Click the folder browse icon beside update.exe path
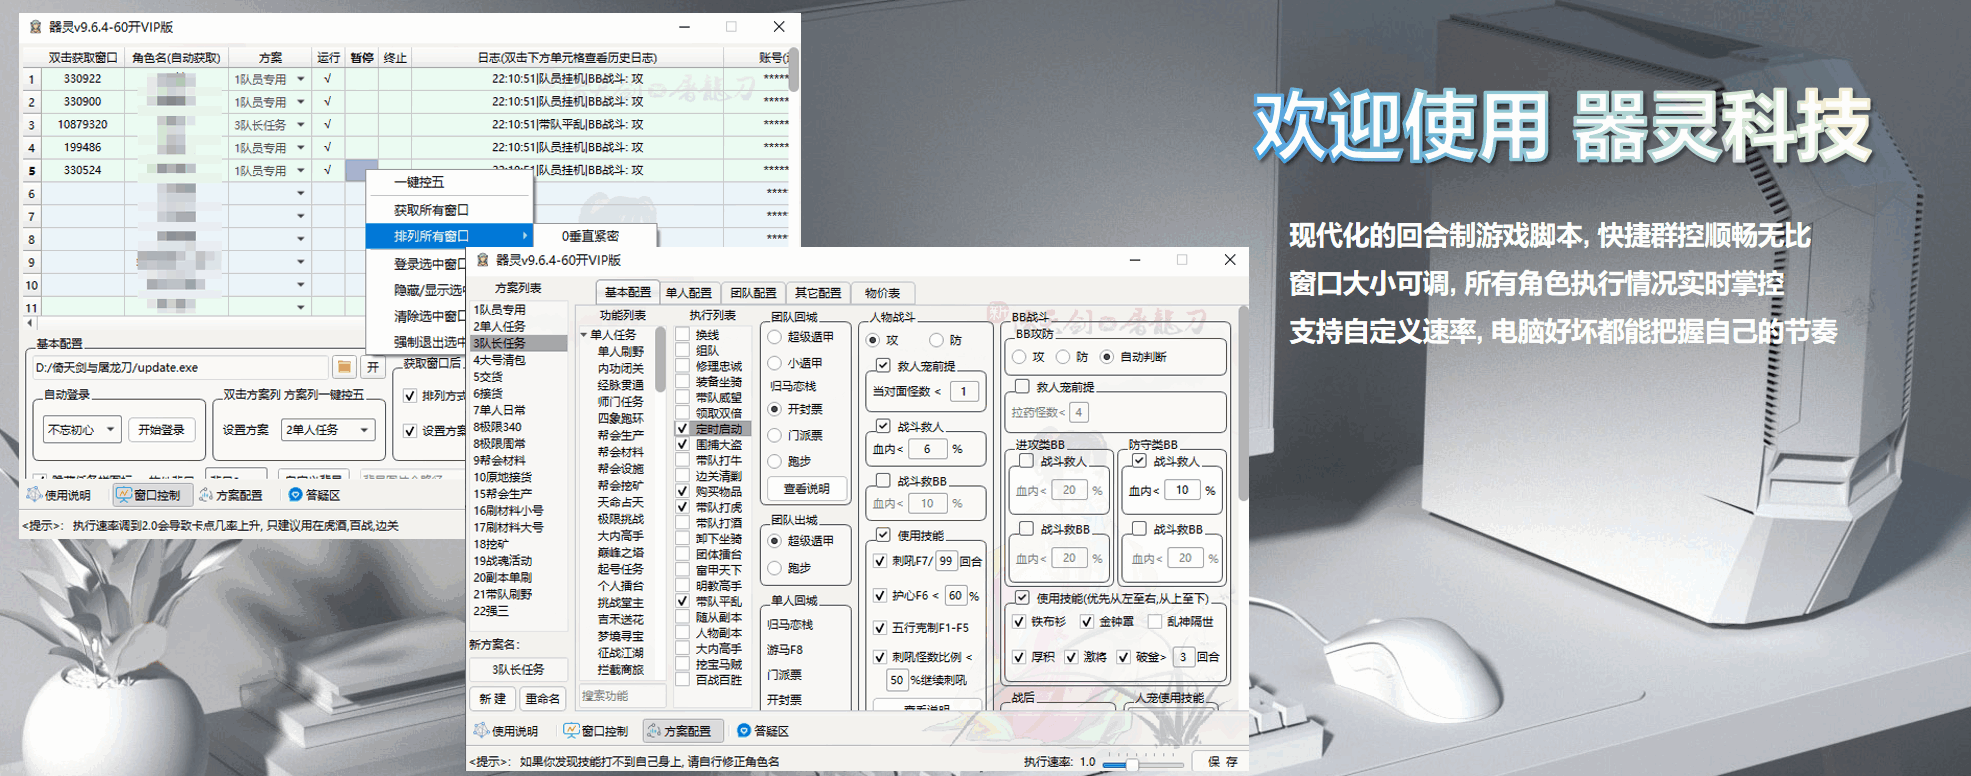The width and height of the screenshot is (1971, 776). click(343, 367)
